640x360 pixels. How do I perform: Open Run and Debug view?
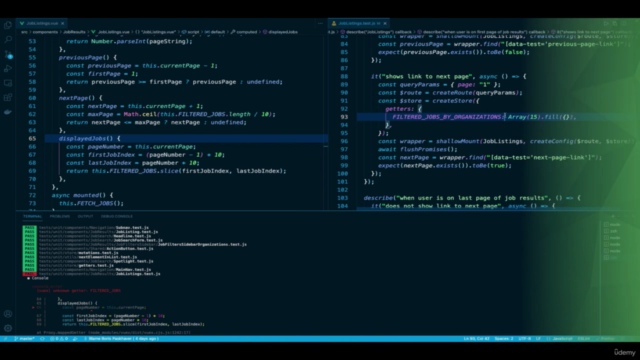coord(8,69)
